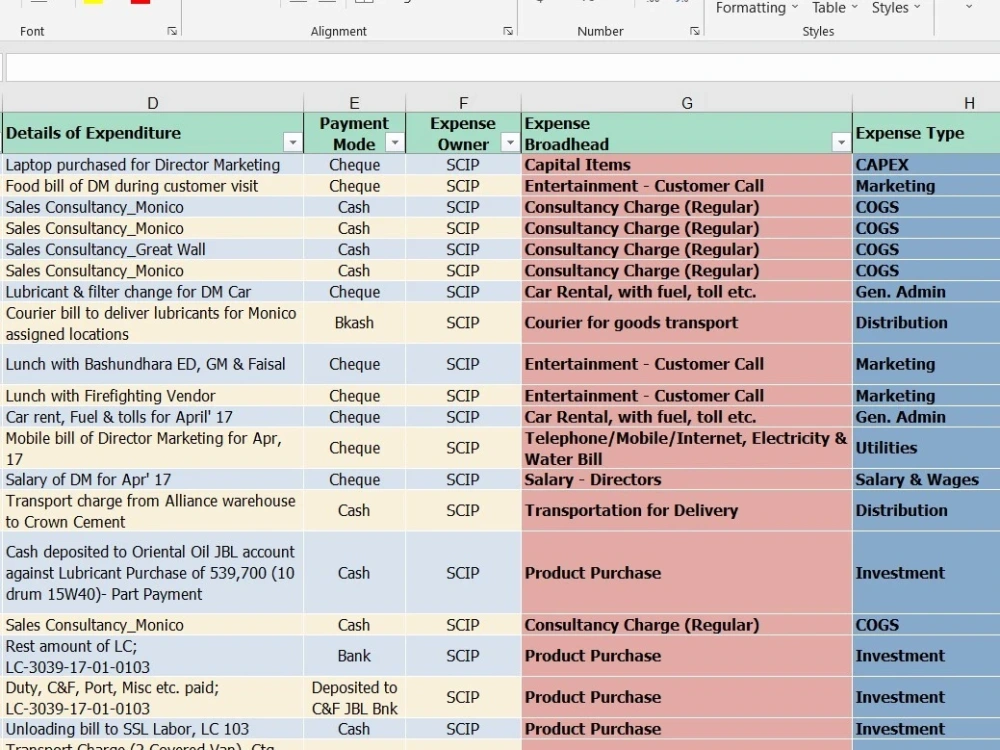Select column E header
This screenshot has width=1000, height=750.
[355, 103]
